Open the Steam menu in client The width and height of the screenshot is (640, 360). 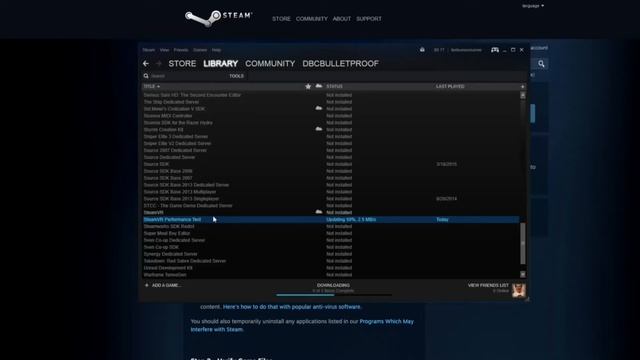point(149,50)
